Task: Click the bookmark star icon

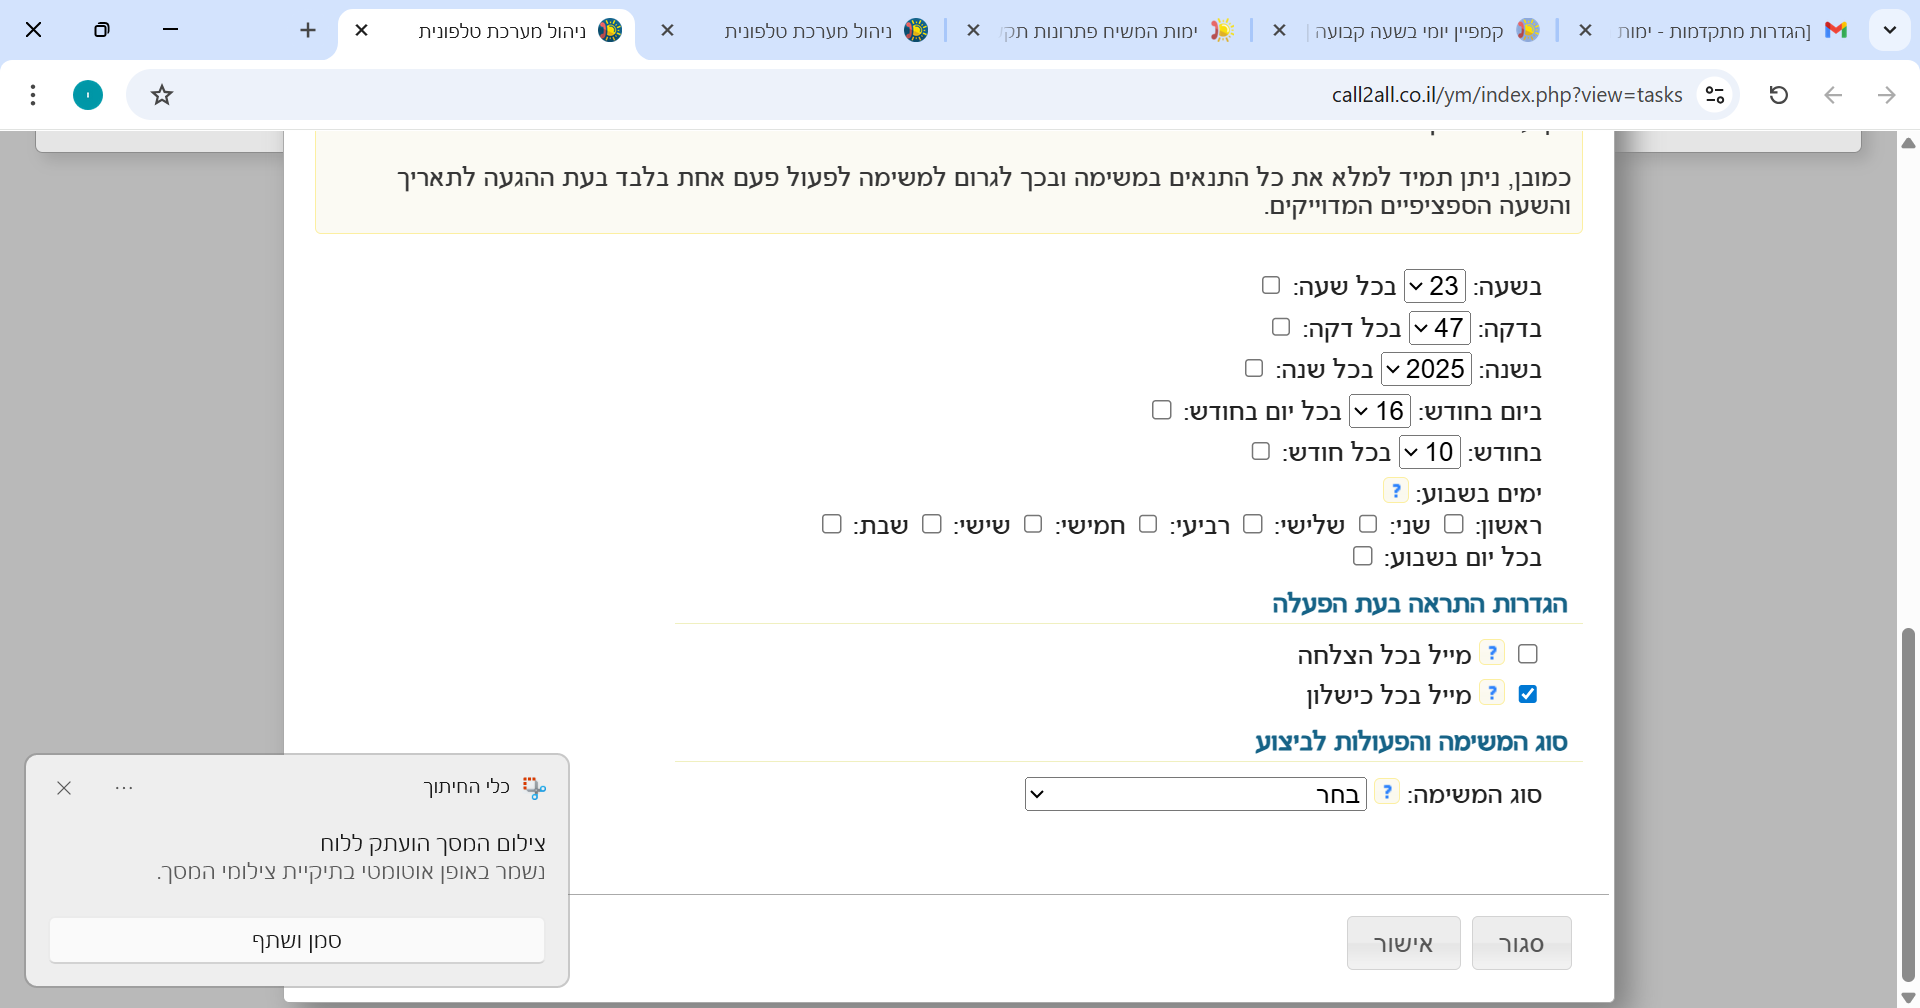Action: click(162, 95)
